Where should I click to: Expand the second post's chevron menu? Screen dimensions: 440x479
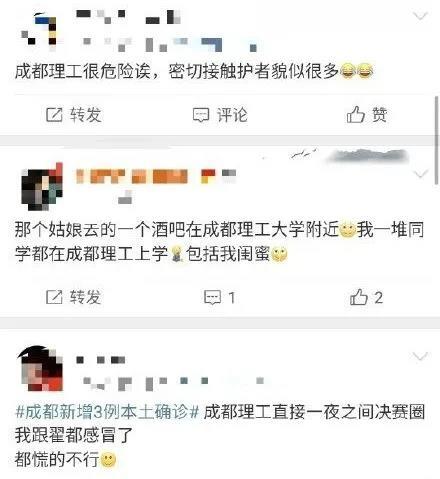click(x=420, y=174)
